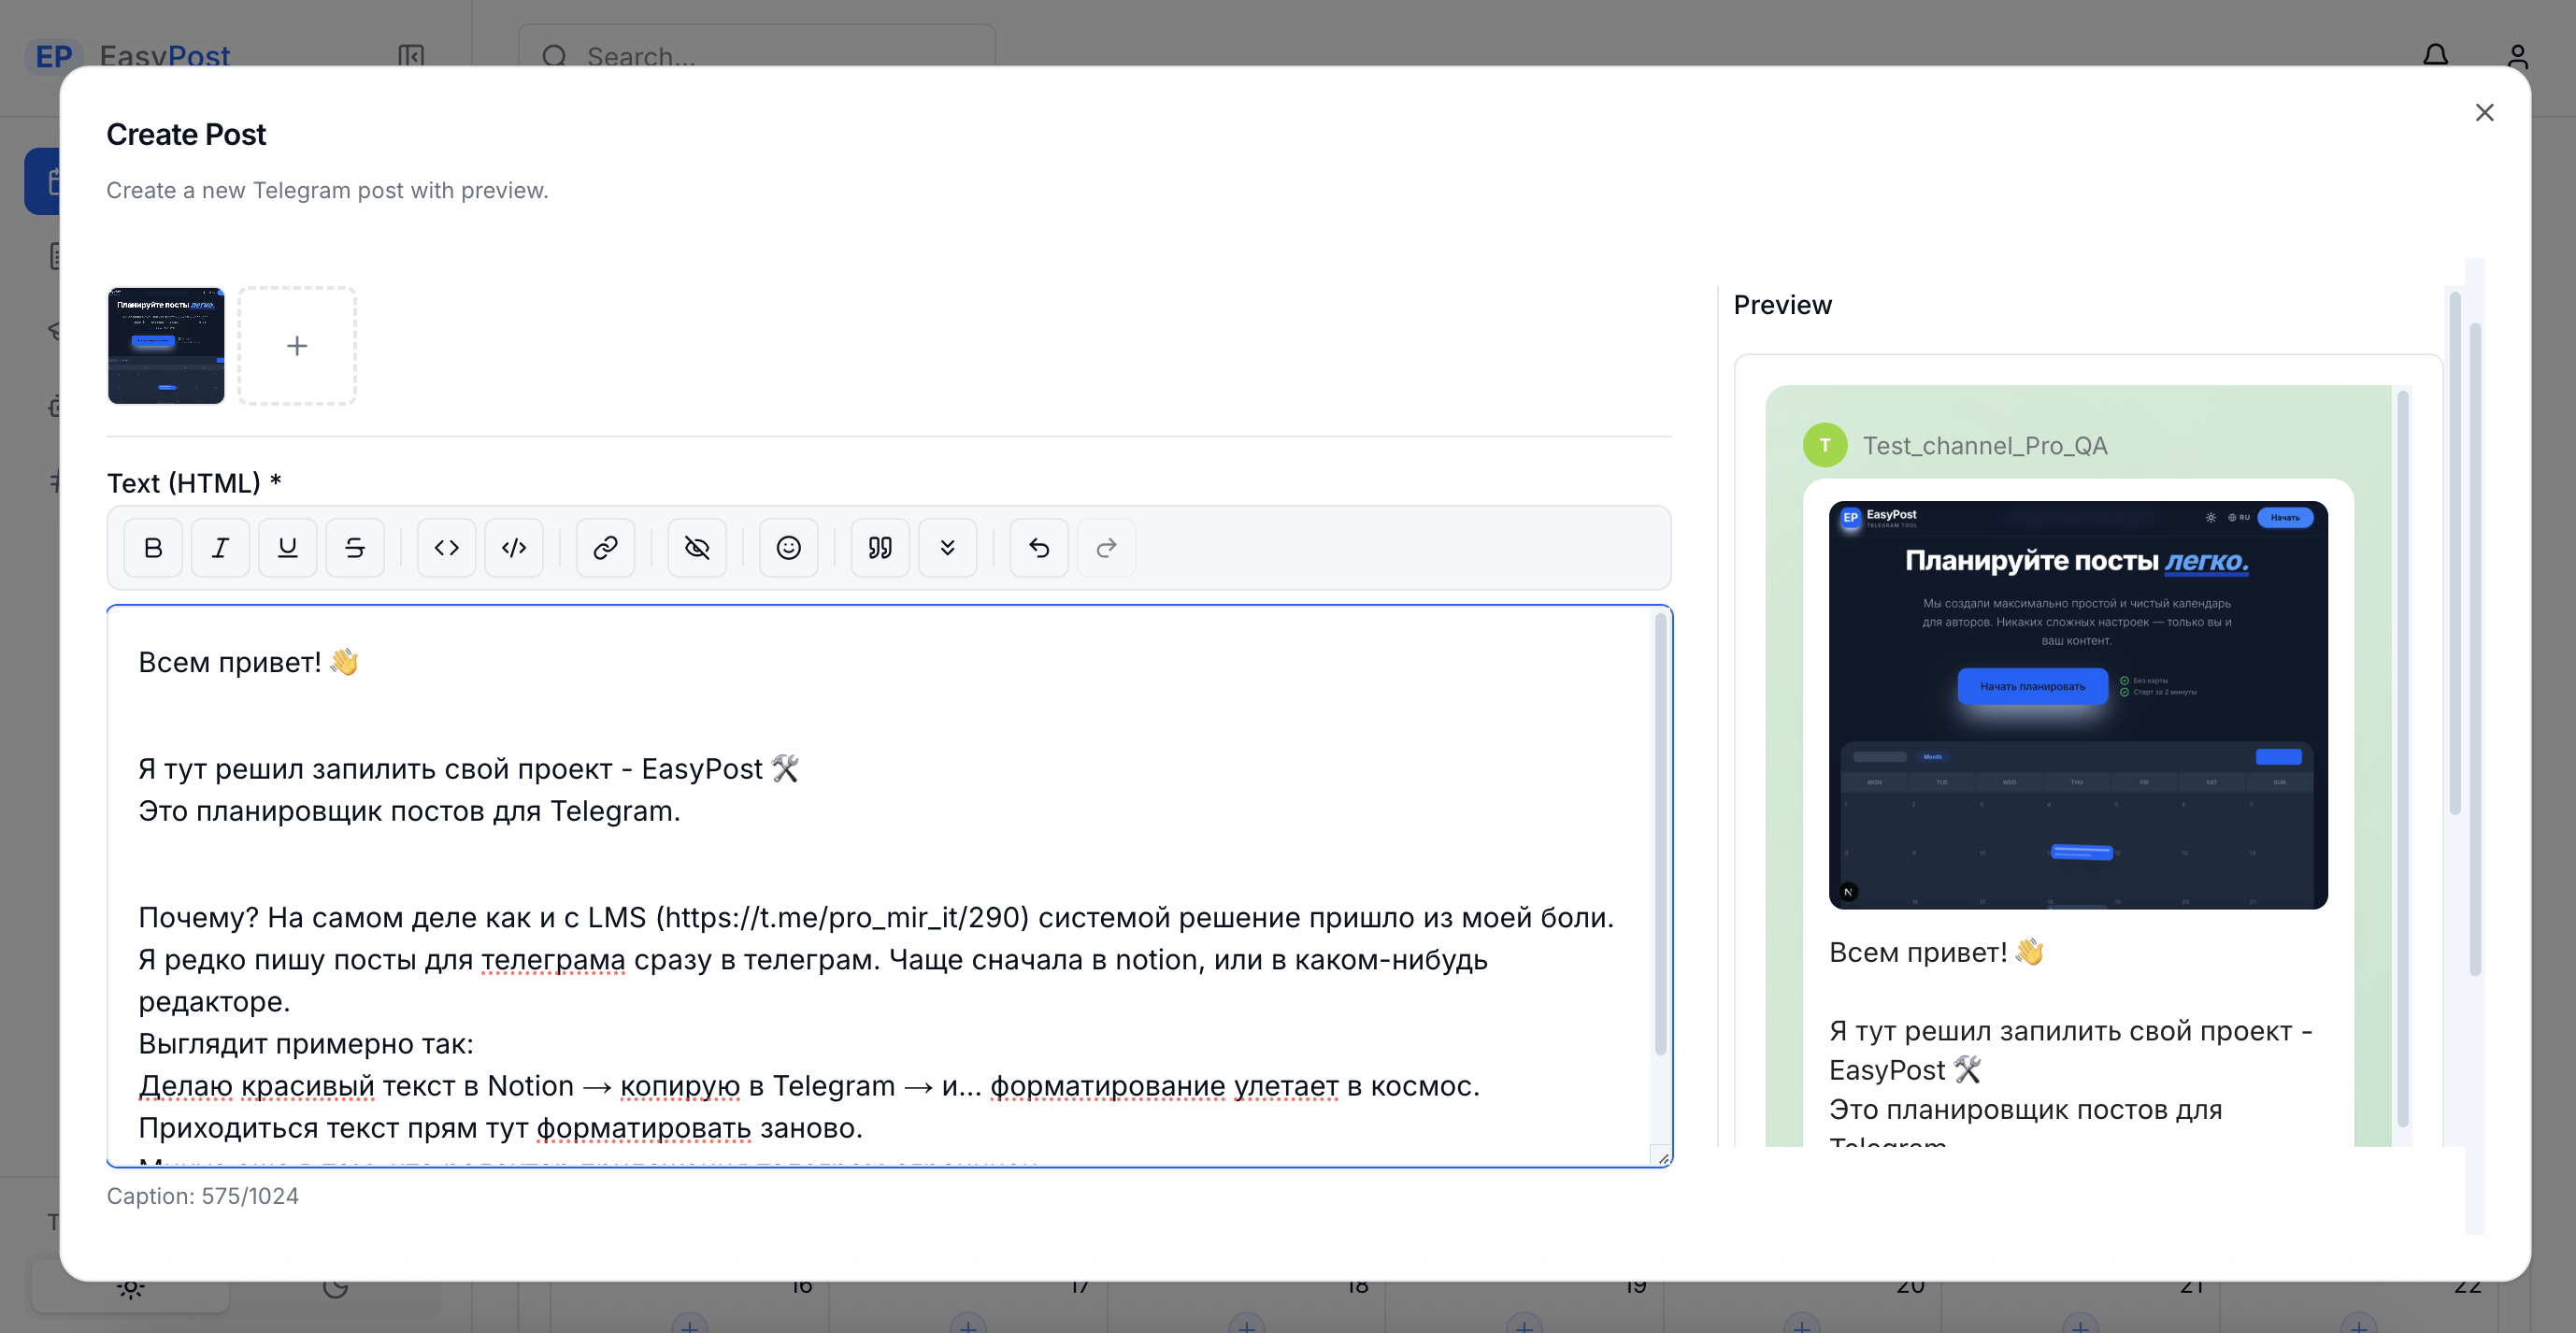The width and height of the screenshot is (2576, 1333).
Task: Redo the last undone edit
Action: pos(1106,547)
